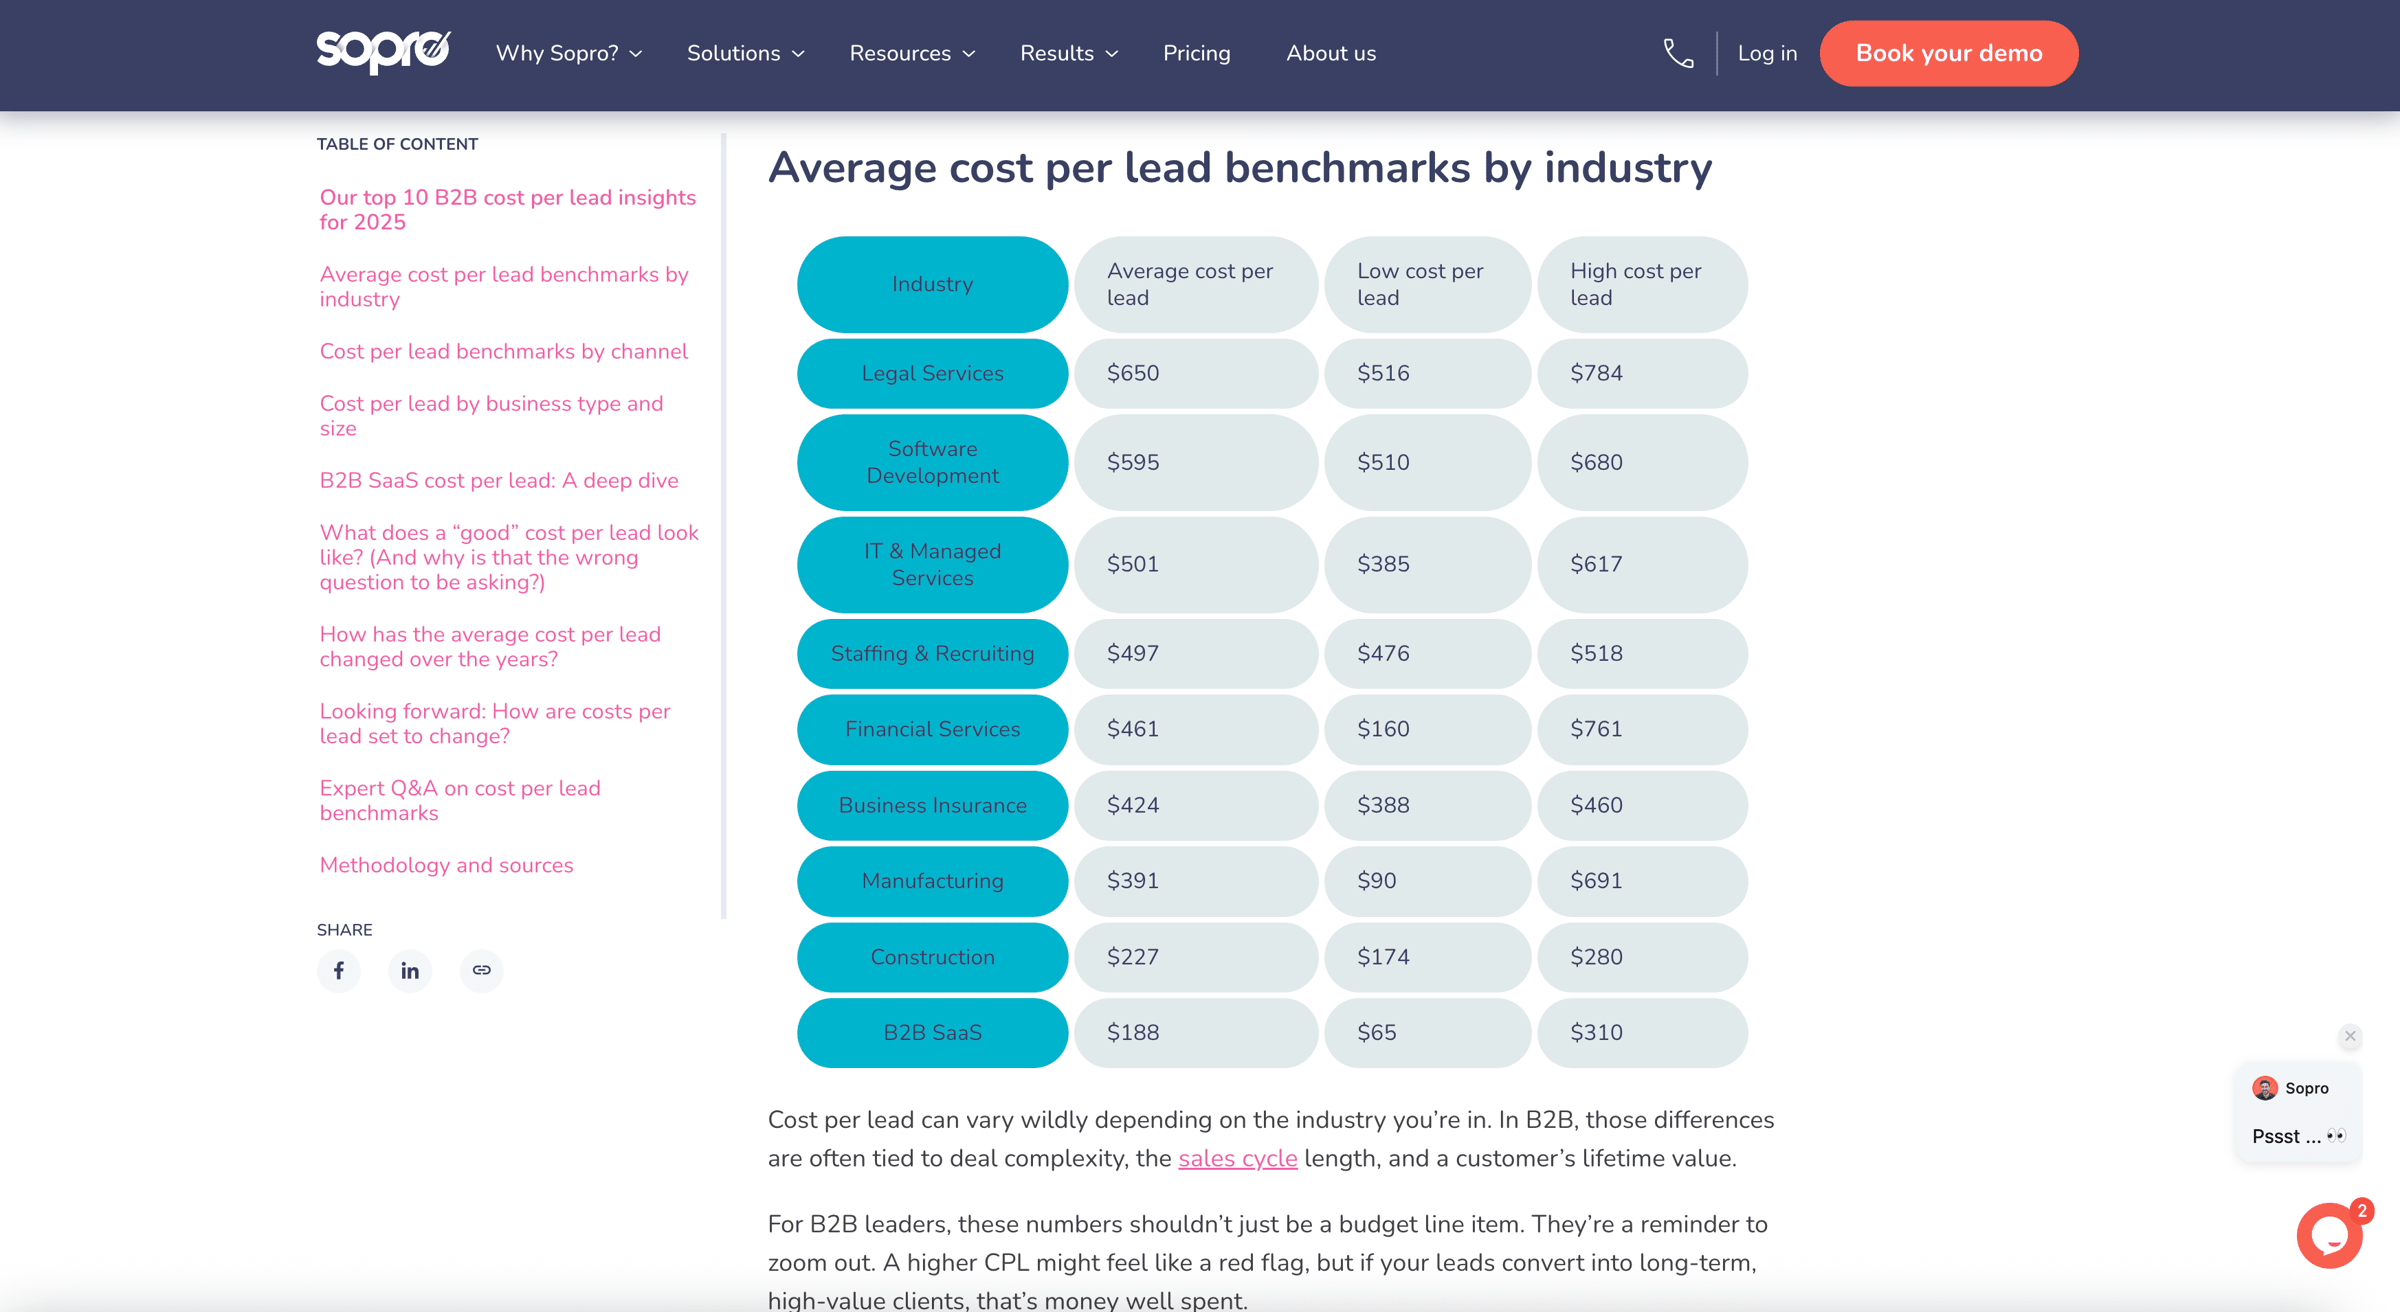Click the phone icon in the header
This screenshot has height=1312, width=2400.
[x=1678, y=53]
